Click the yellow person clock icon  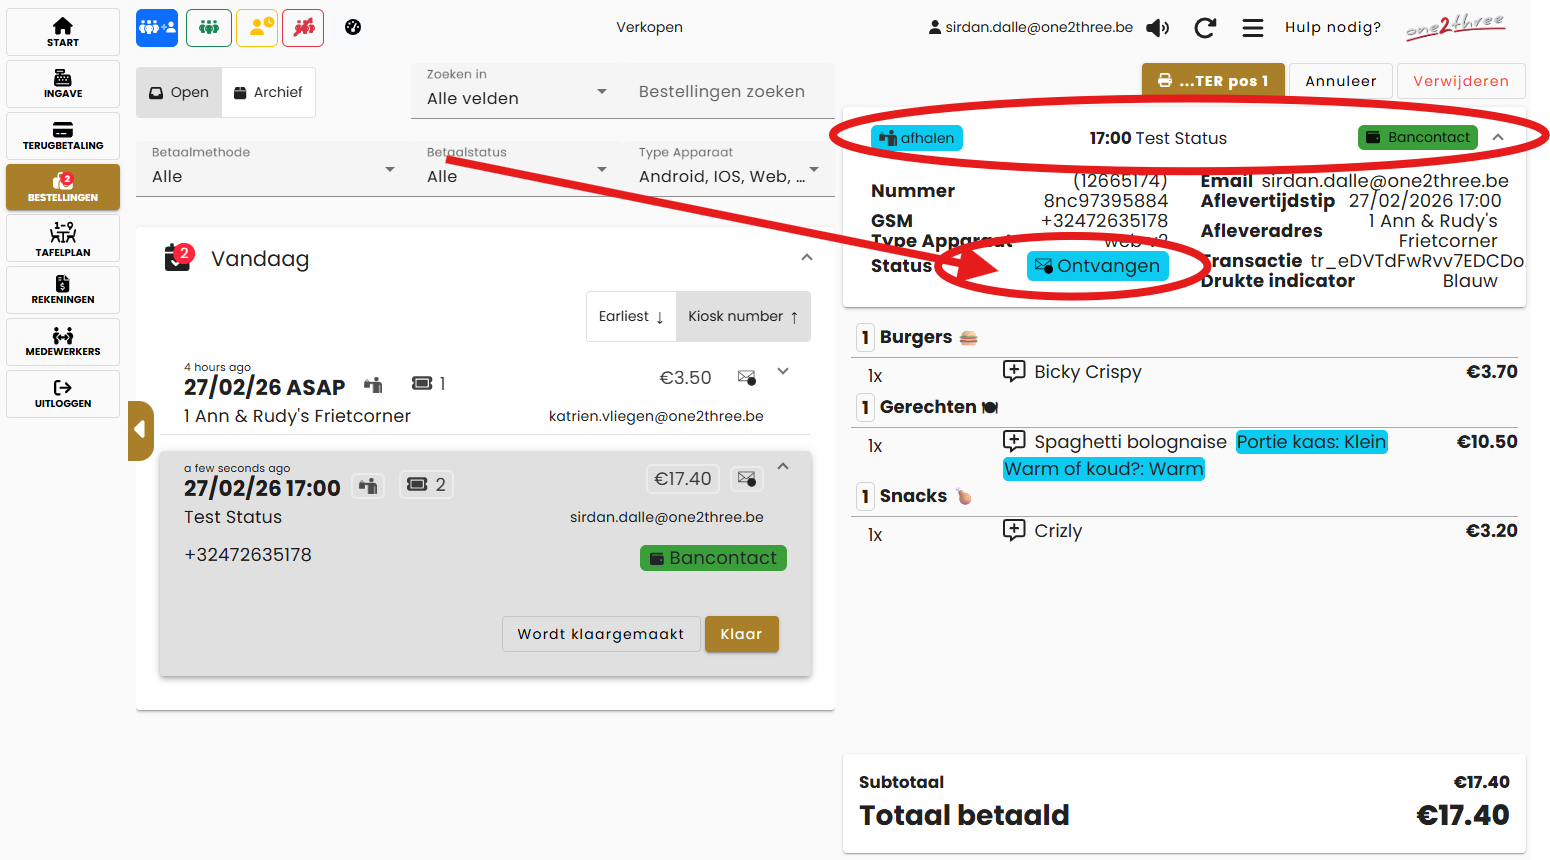point(257,28)
